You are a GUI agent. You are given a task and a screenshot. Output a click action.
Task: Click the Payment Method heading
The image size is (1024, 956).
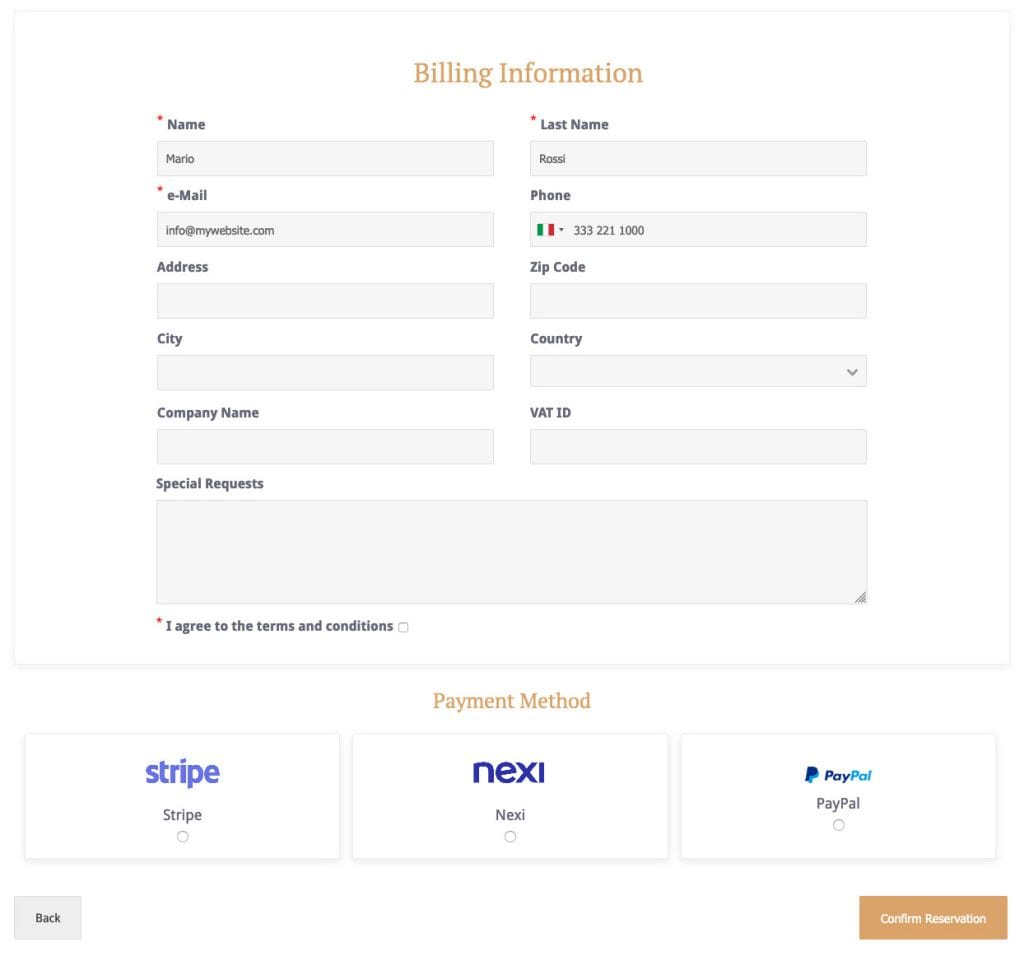pos(511,701)
